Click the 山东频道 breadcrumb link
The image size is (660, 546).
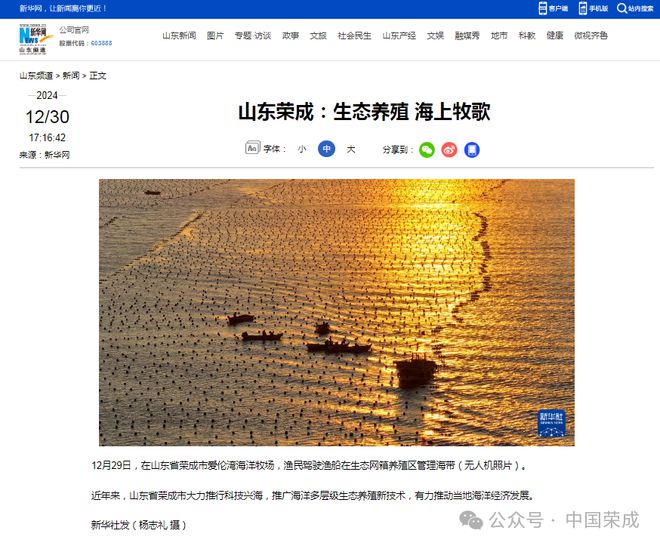(36, 75)
